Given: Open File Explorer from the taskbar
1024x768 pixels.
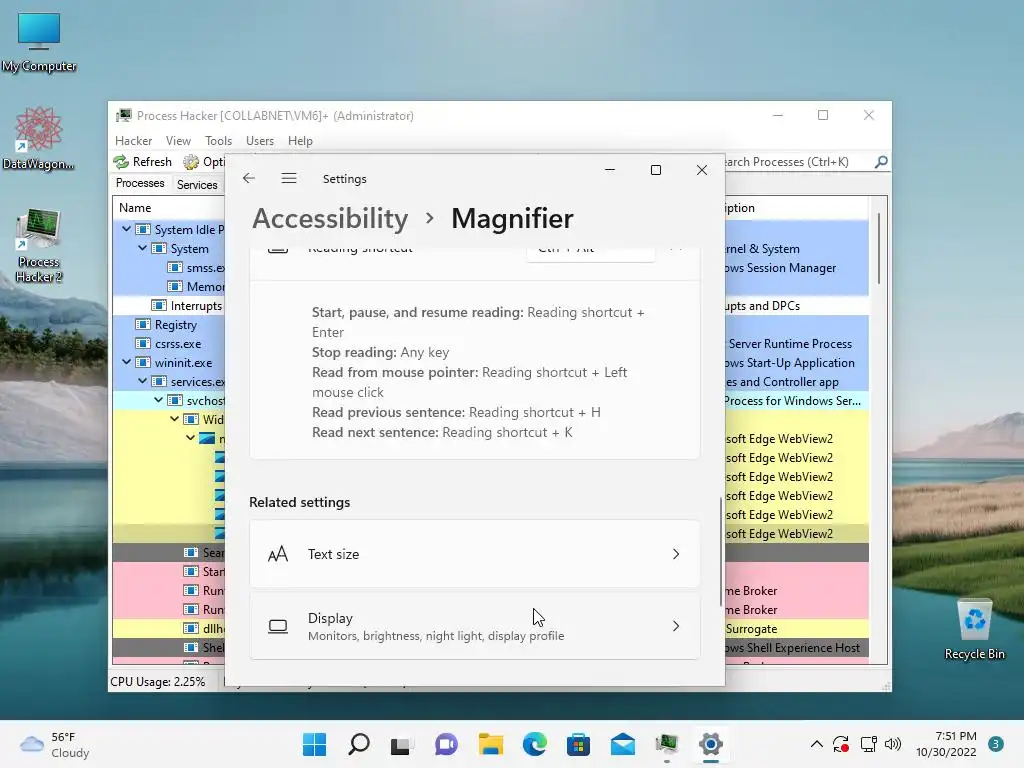Looking at the screenshot, I should click(x=490, y=744).
